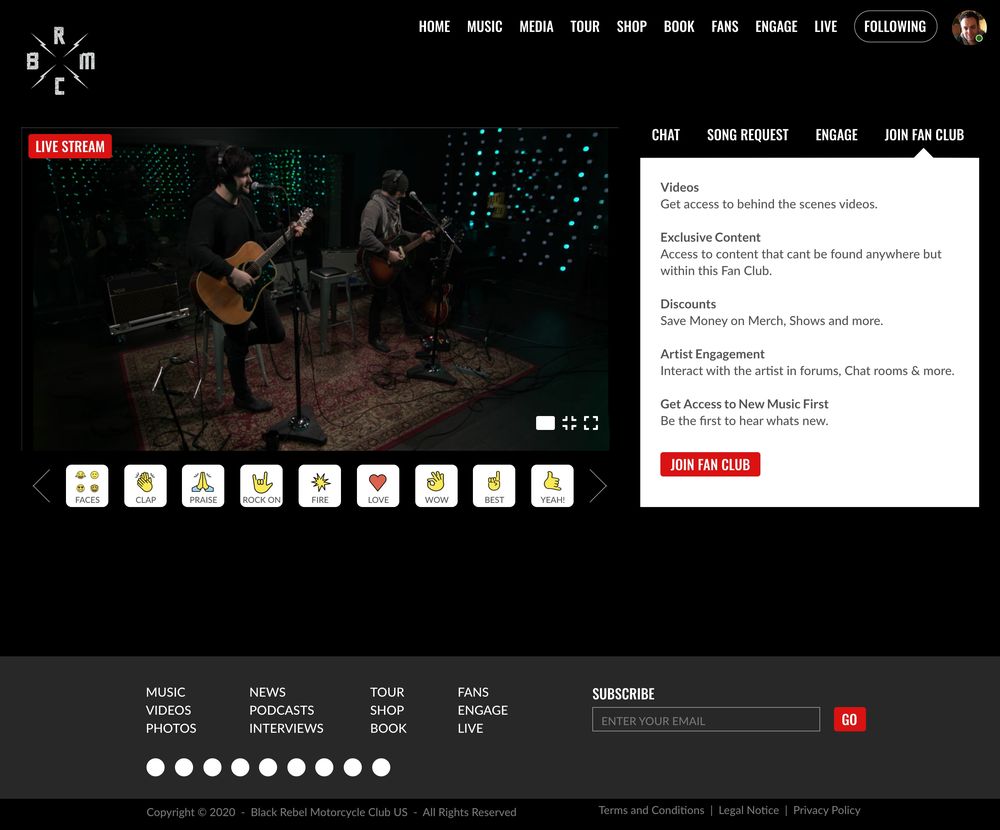The image size is (1000, 830).
Task: Show more reactions with the right arrow
Action: click(598, 485)
